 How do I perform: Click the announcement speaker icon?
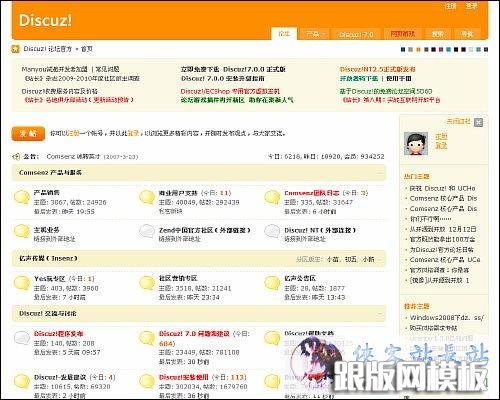(x=16, y=156)
